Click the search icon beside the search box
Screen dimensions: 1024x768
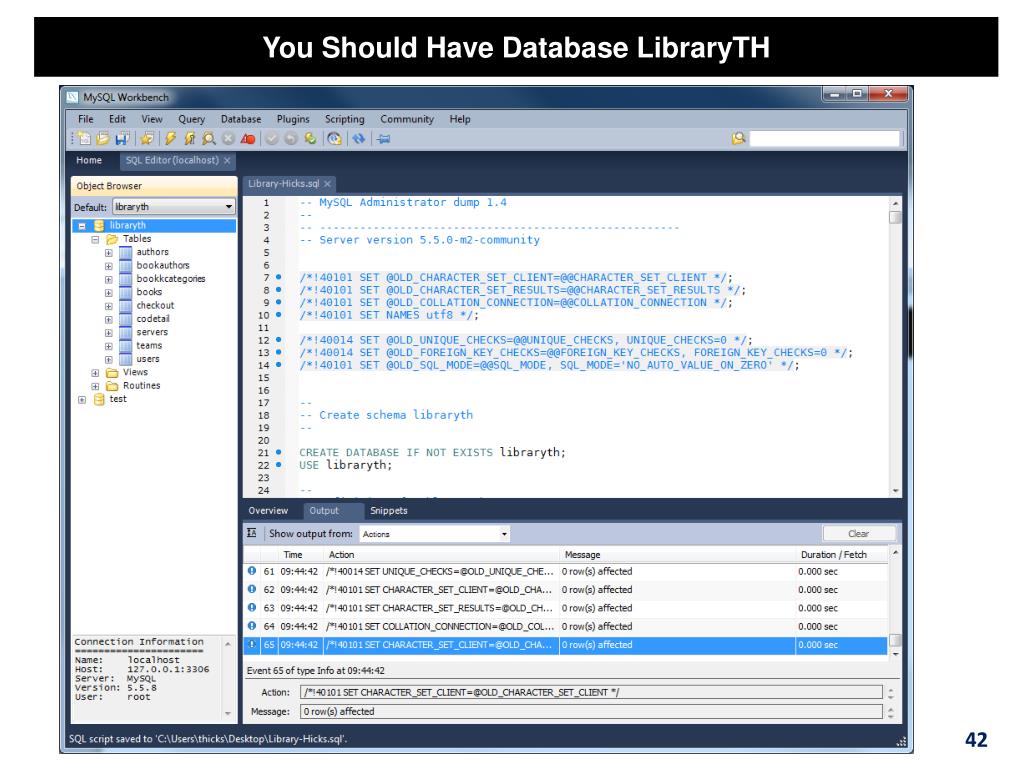pyautogui.click(x=739, y=138)
